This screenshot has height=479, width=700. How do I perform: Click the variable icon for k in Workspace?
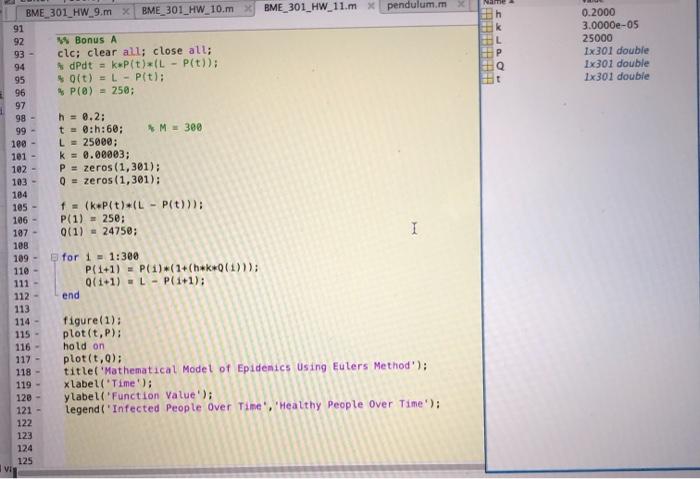488,27
